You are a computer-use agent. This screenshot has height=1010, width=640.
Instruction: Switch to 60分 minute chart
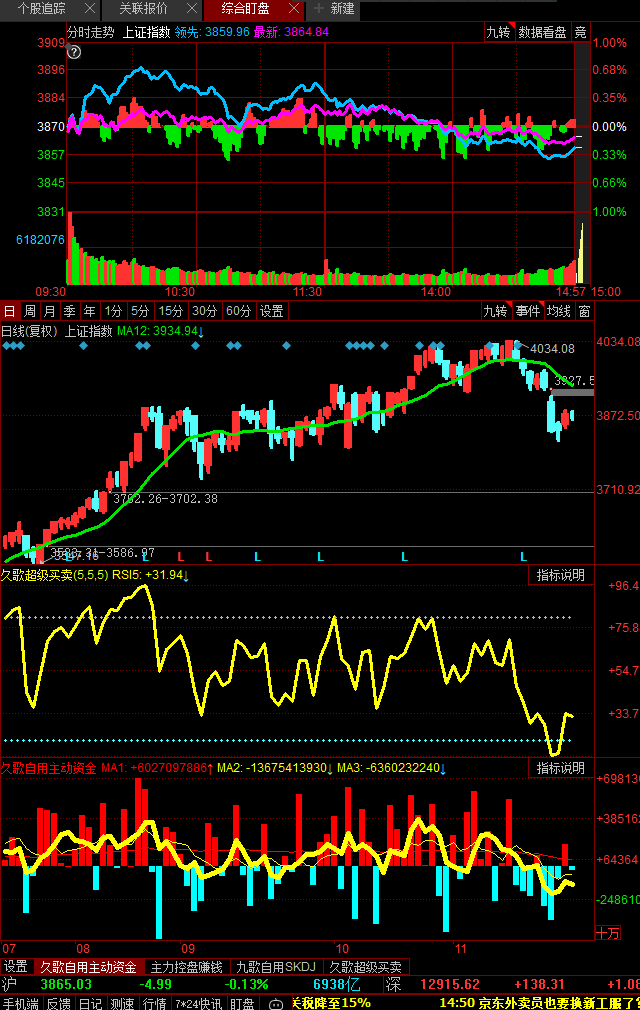click(238, 311)
